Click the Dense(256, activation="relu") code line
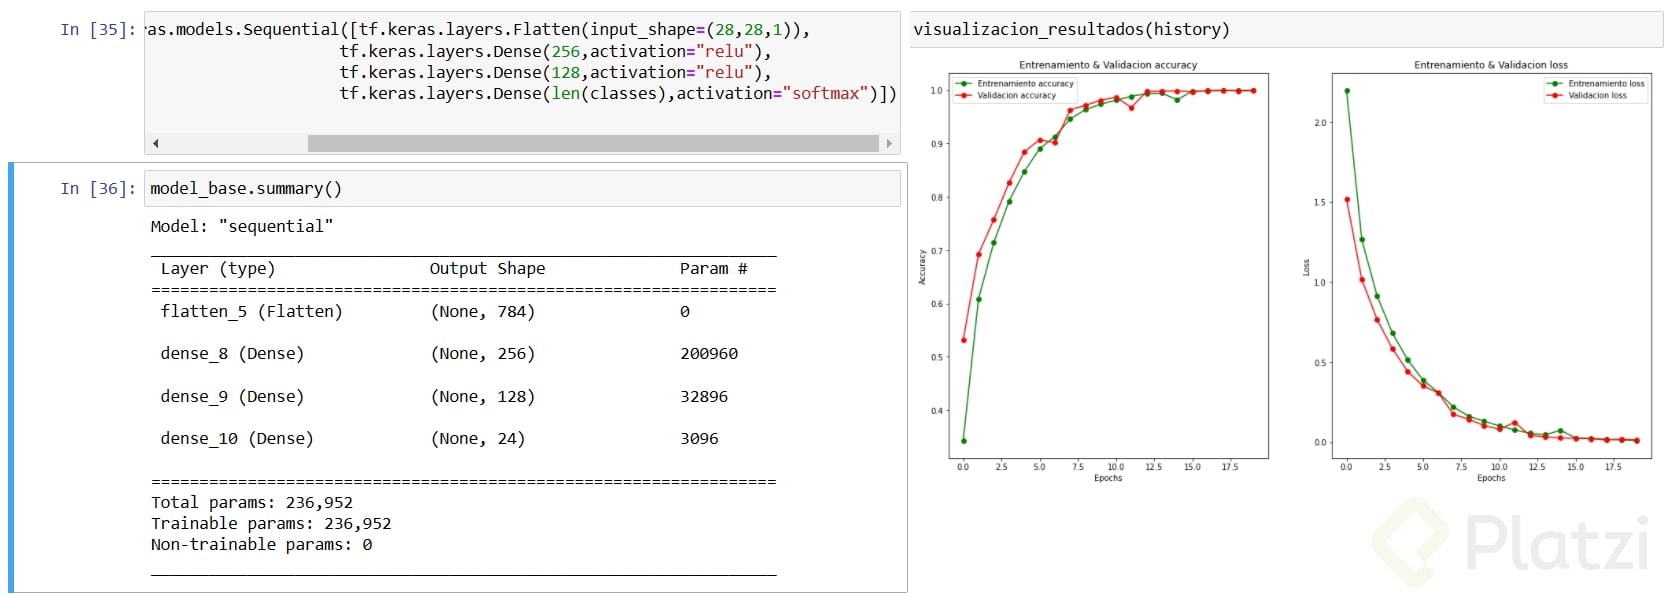This screenshot has height=594, width=1665. pyautogui.click(x=555, y=51)
